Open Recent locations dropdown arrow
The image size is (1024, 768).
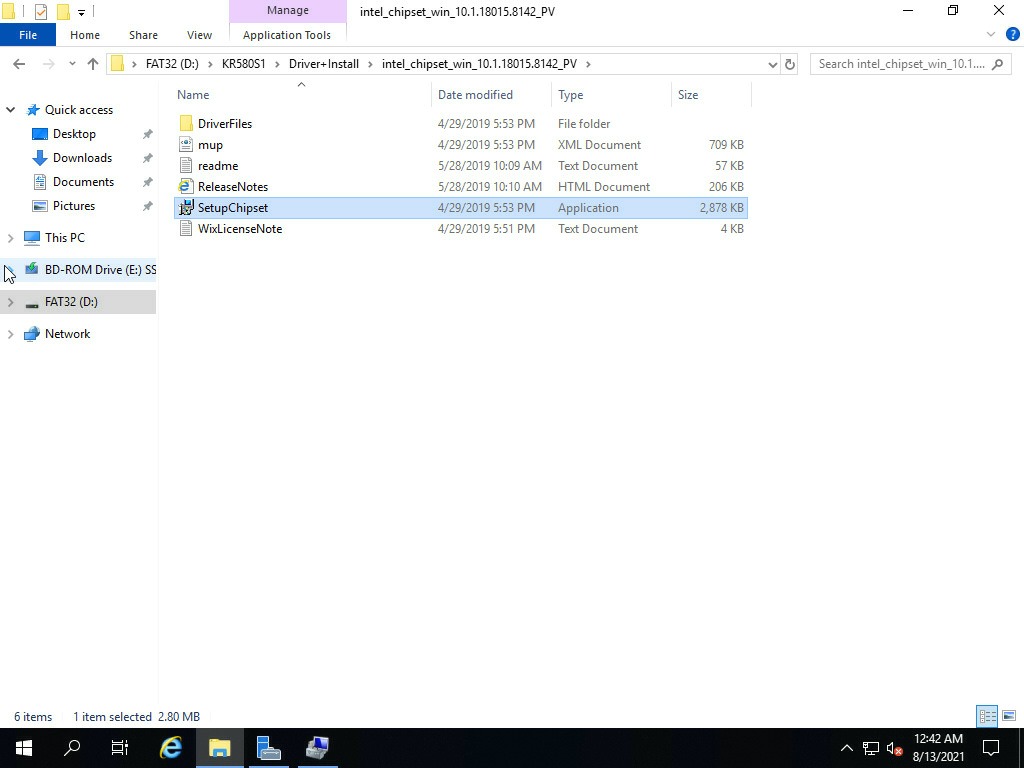[72, 64]
